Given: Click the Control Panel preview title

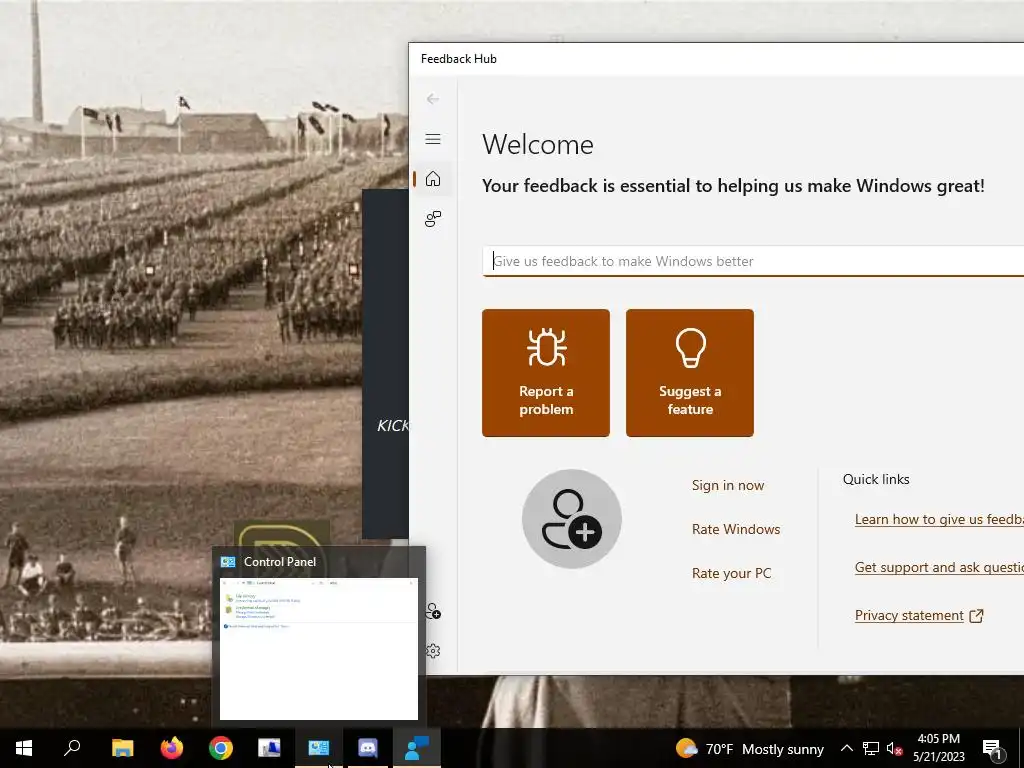Looking at the screenshot, I should tap(280, 562).
